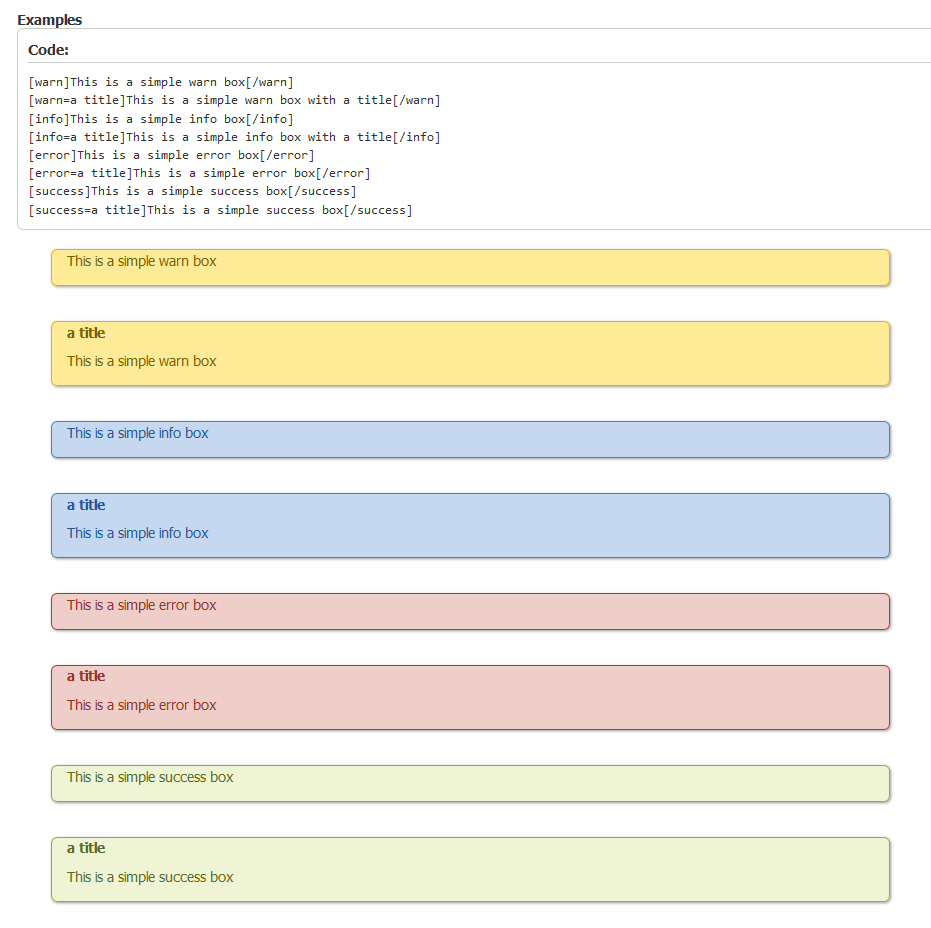Image resolution: width=931 pixels, height=928 pixels.
Task: Click the 'Code:' label in code block
Action: (48, 50)
